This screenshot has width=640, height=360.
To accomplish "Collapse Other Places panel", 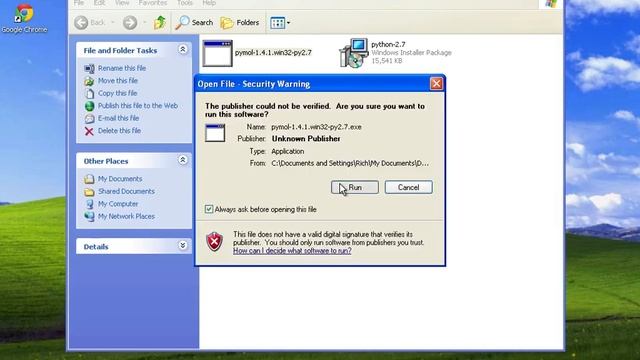I will (182, 160).
